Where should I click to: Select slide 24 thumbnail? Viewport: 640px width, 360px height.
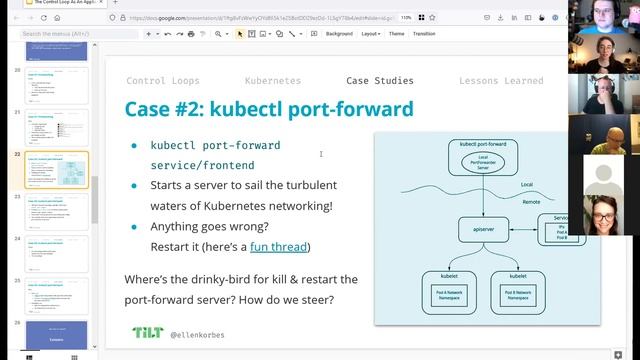coord(56,254)
